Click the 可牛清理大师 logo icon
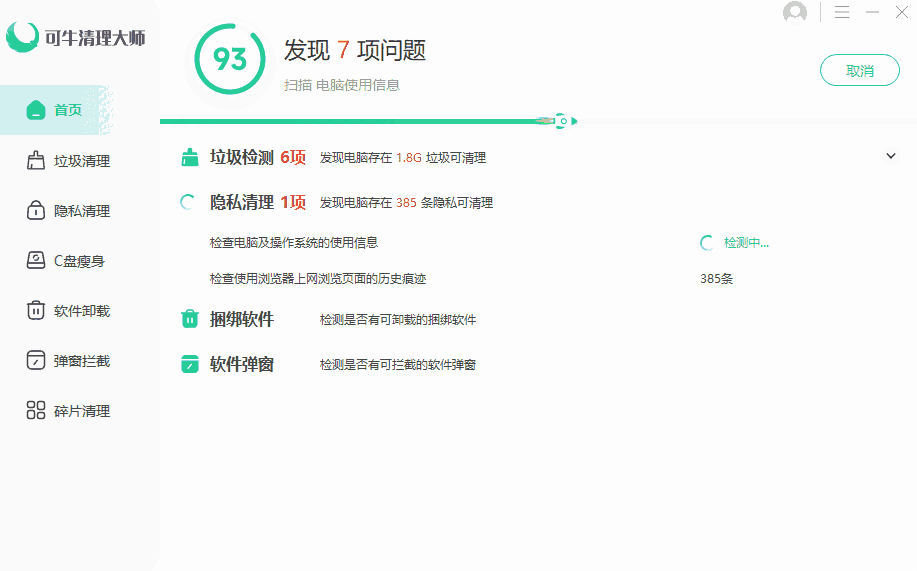Screen dimensions: 917x571 point(22,37)
